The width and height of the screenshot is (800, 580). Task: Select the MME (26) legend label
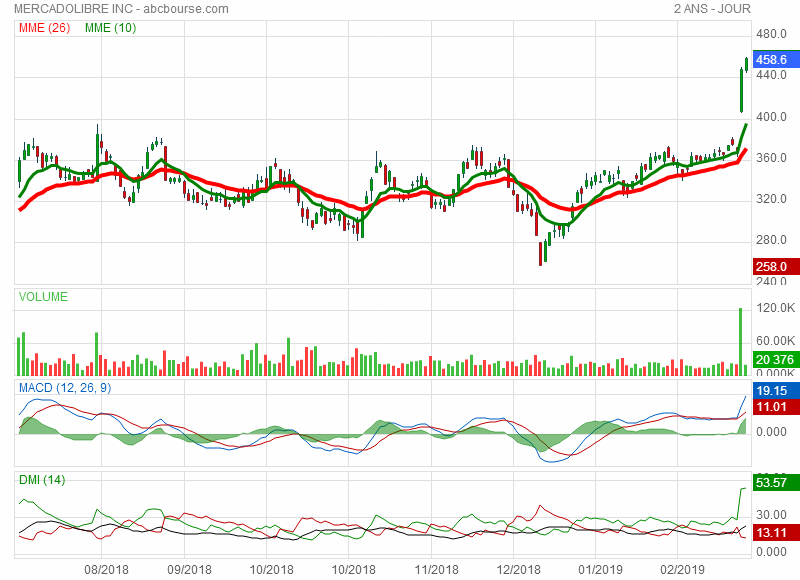click(x=44, y=28)
